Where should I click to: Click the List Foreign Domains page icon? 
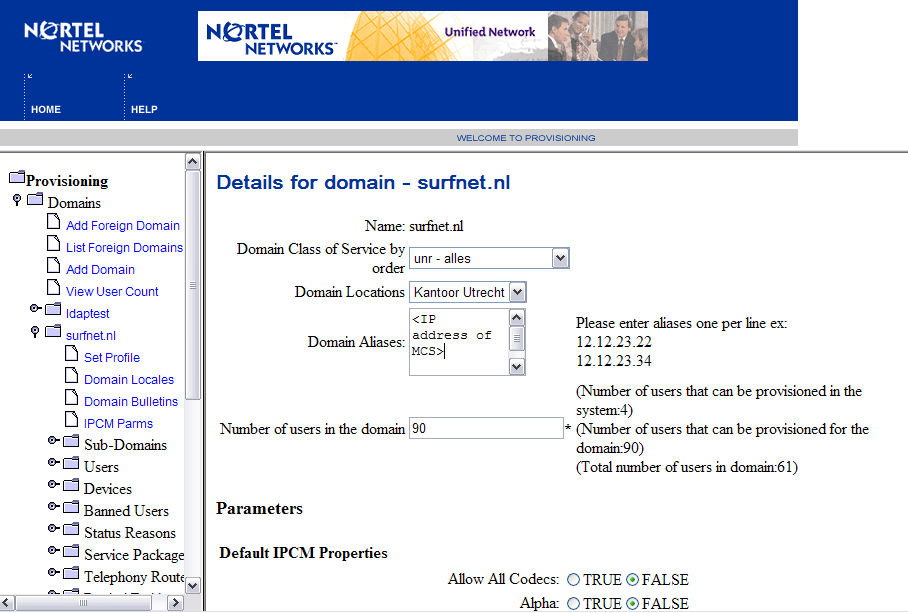53,243
